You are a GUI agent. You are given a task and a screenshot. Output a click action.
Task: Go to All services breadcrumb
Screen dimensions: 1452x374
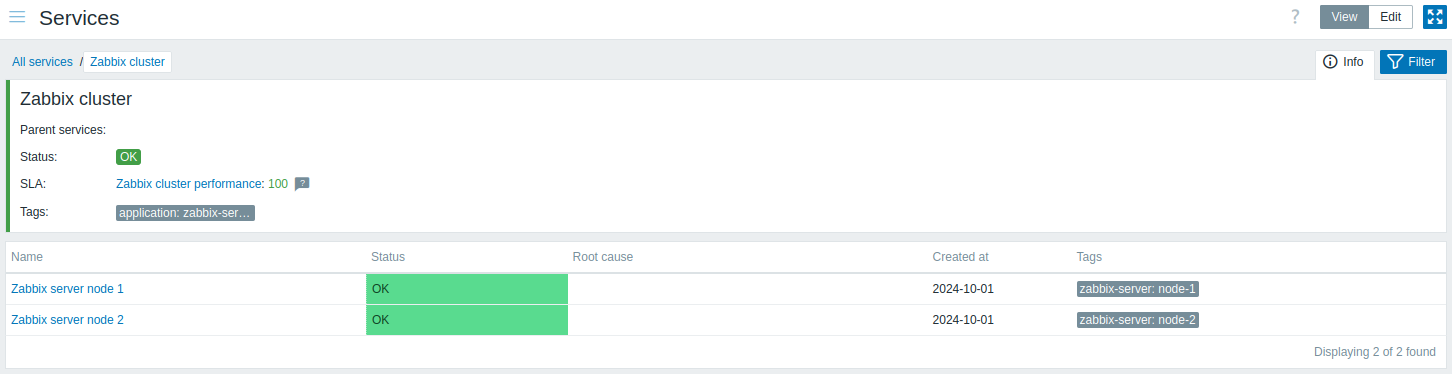42,62
